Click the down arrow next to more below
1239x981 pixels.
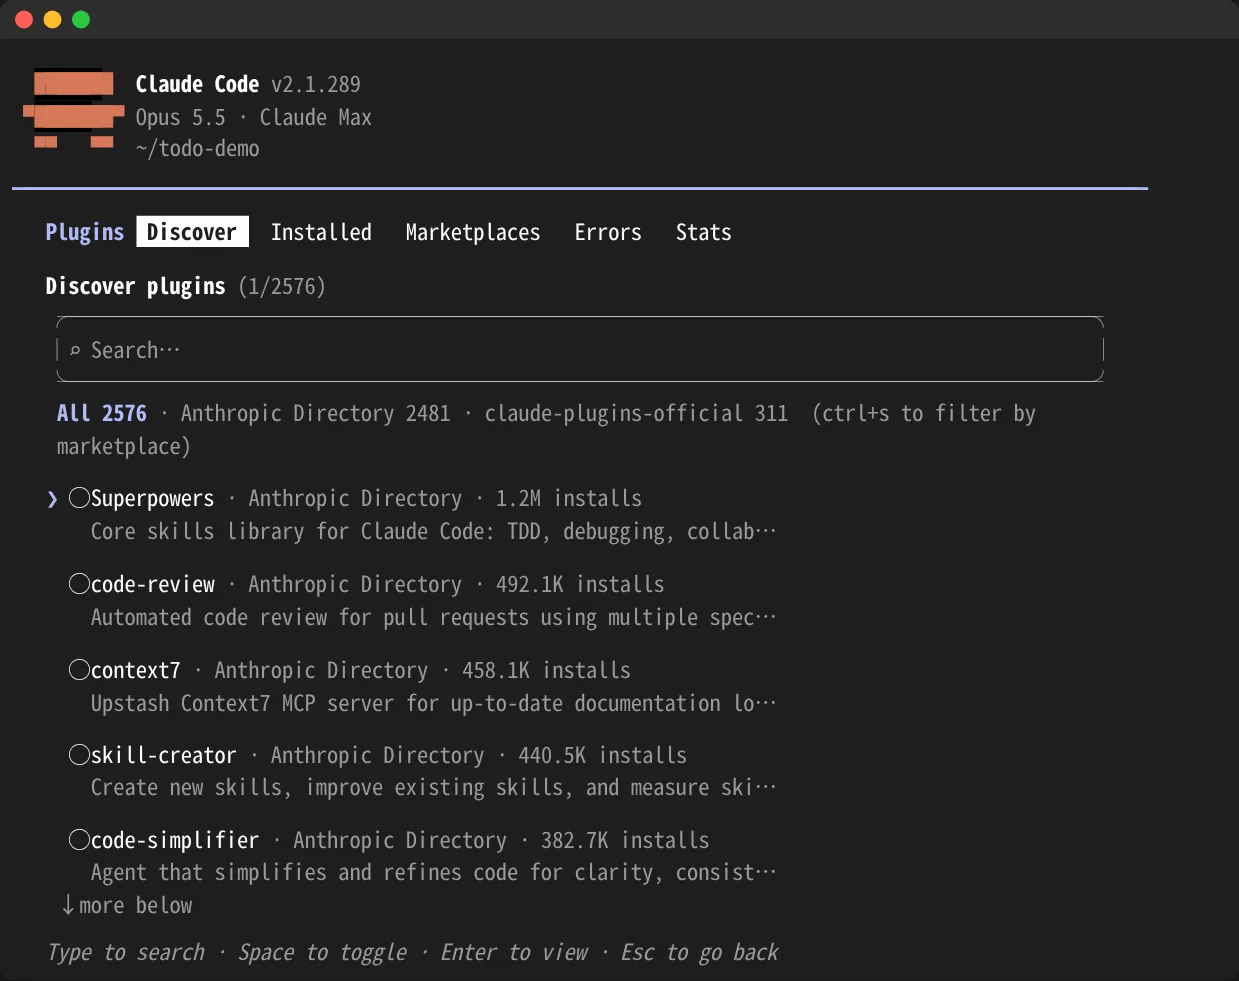pos(68,905)
